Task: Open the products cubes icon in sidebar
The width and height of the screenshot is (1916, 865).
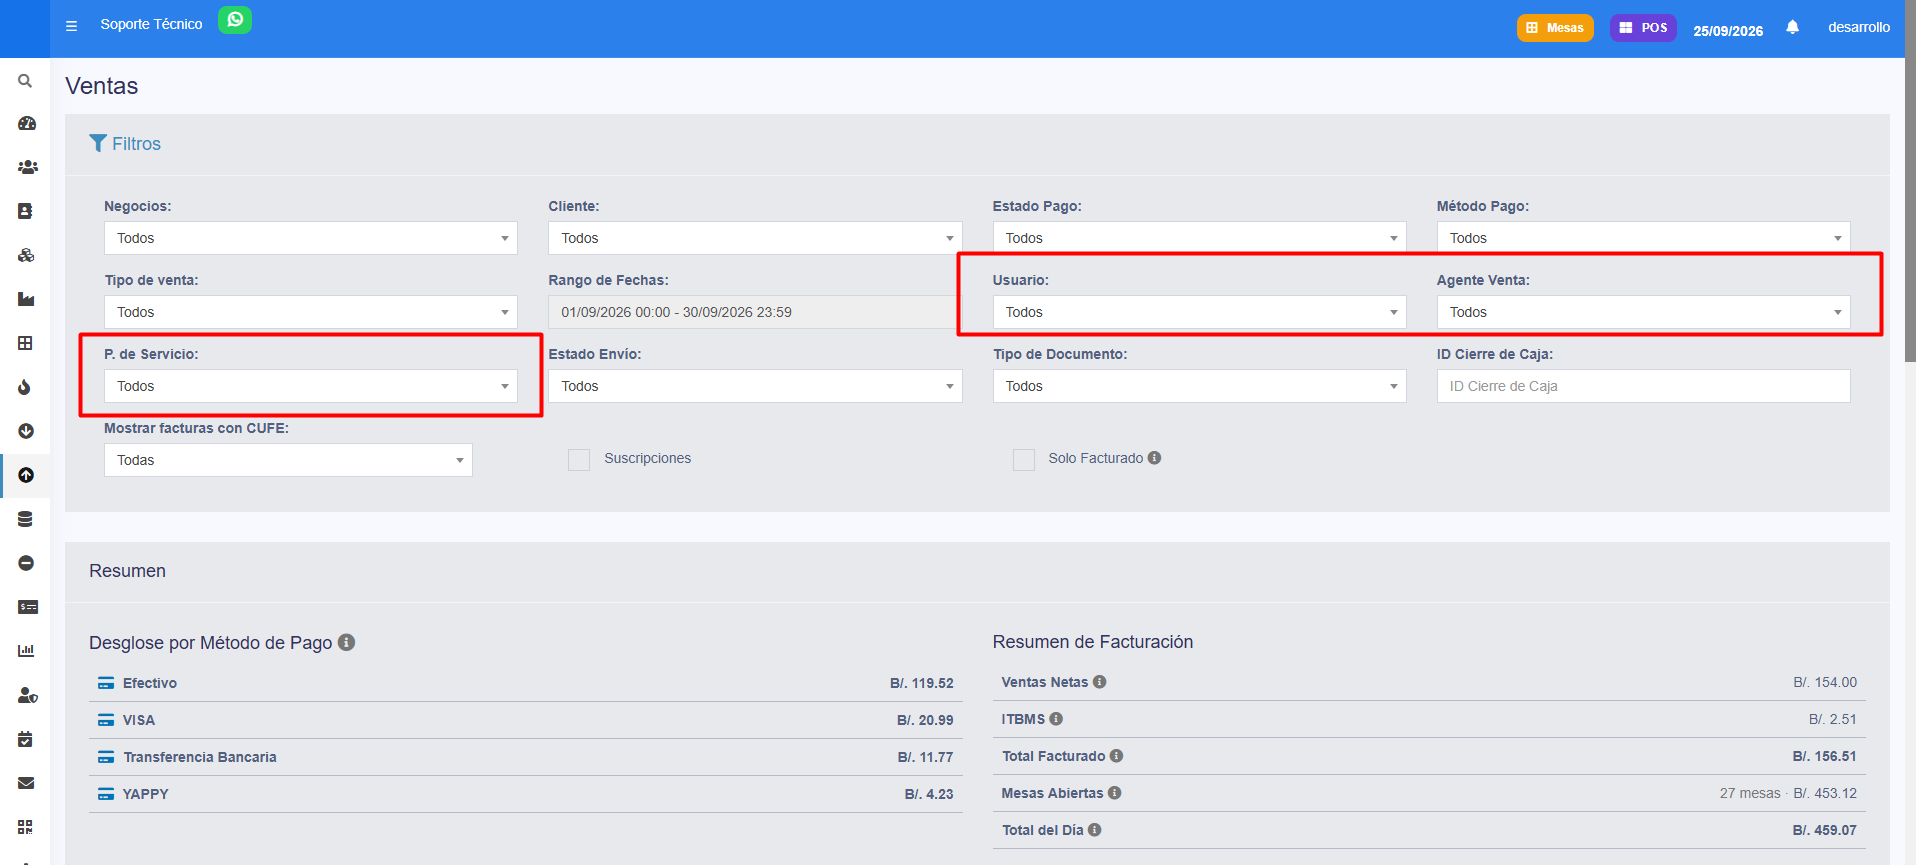Action: click(26, 255)
